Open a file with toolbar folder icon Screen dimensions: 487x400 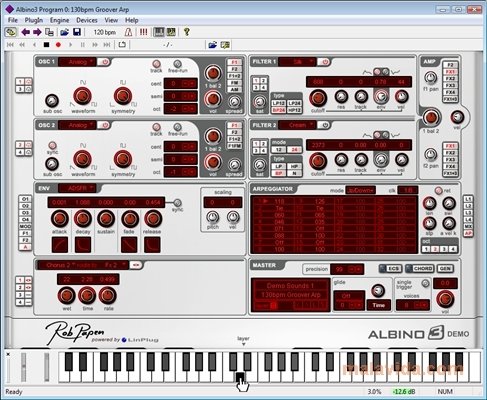(x=64, y=32)
